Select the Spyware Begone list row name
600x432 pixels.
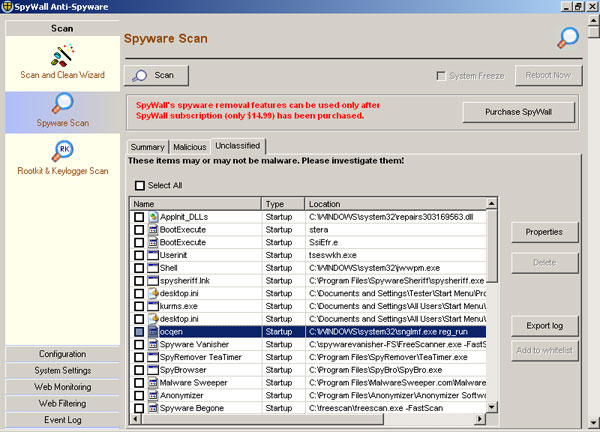(x=192, y=408)
